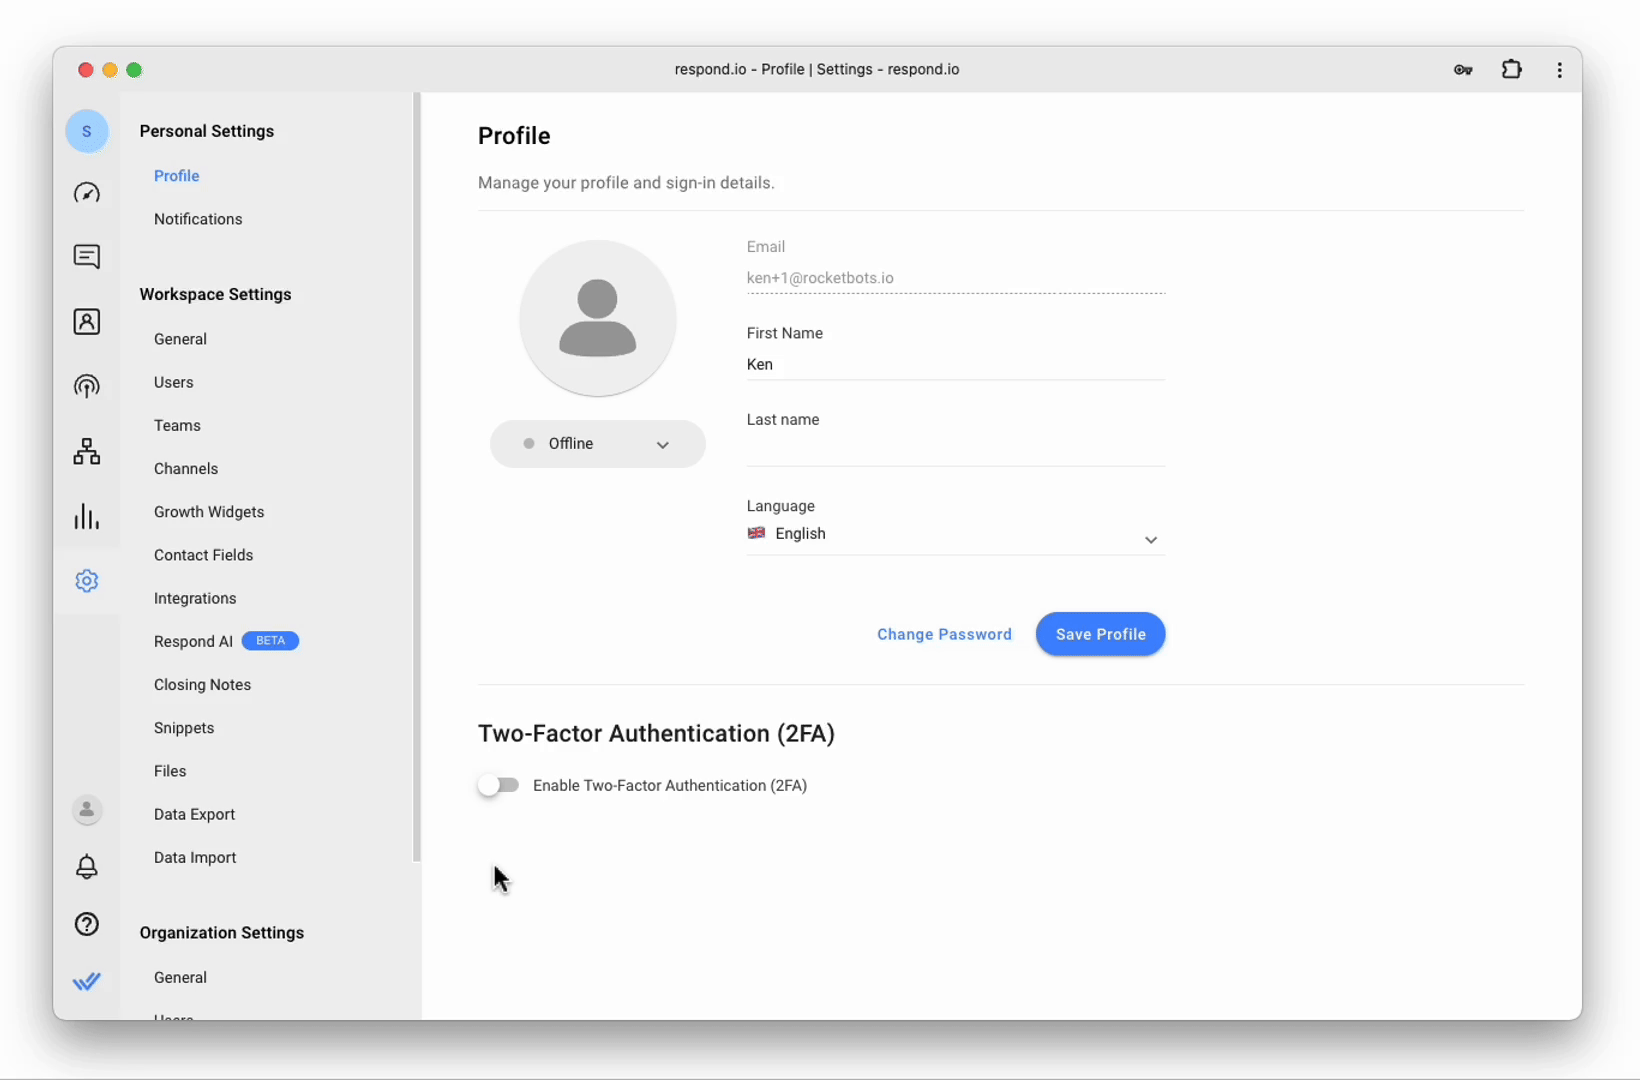
Task: Click the notifications bell icon
Action: click(x=87, y=867)
